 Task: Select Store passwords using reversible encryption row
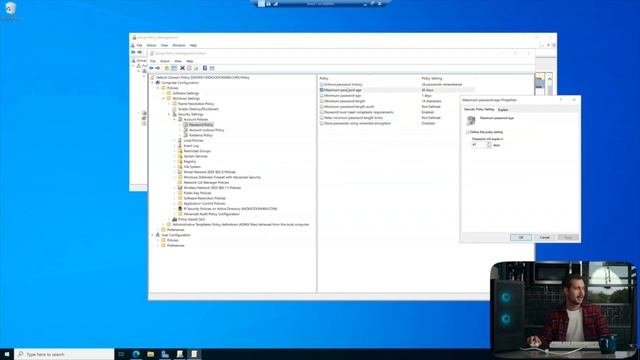pos(397,123)
